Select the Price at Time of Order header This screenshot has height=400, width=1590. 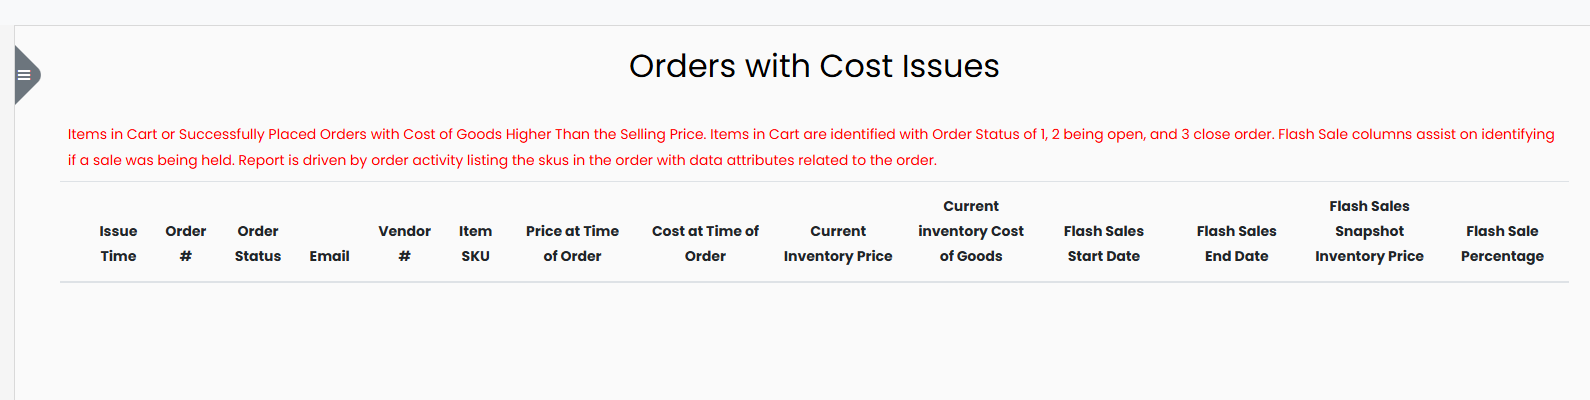(572, 244)
